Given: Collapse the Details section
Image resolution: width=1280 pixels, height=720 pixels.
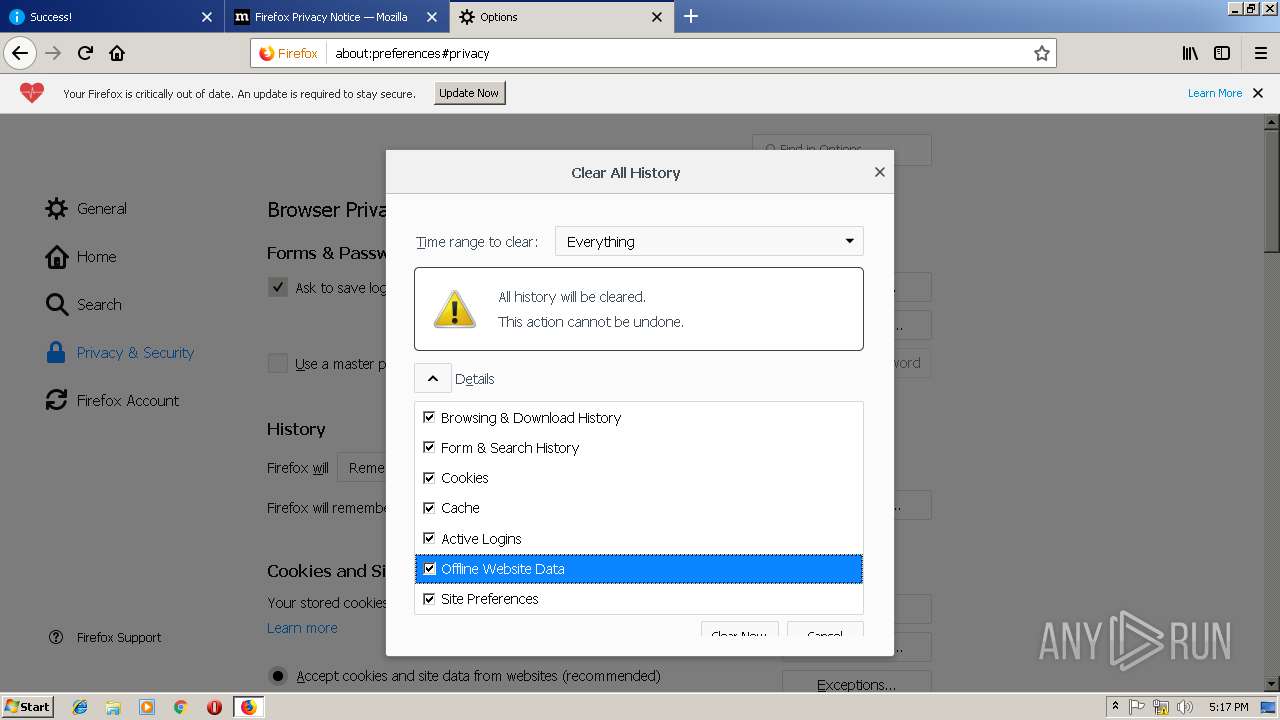Looking at the screenshot, I should (x=432, y=378).
